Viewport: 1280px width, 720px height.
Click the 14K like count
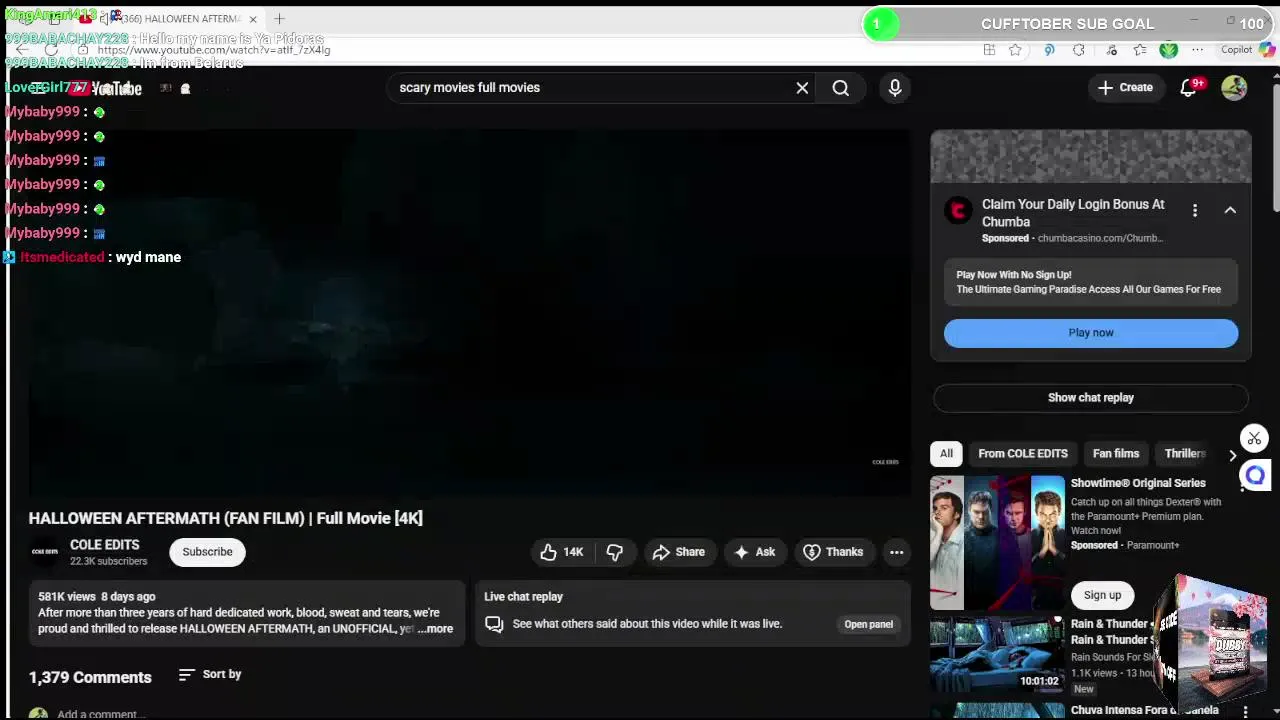tap(573, 552)
